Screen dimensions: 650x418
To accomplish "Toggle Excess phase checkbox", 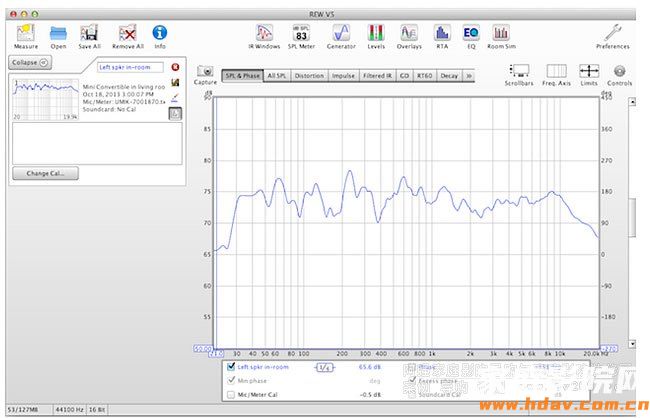I will pyautogui.click(x=413, y=380).
